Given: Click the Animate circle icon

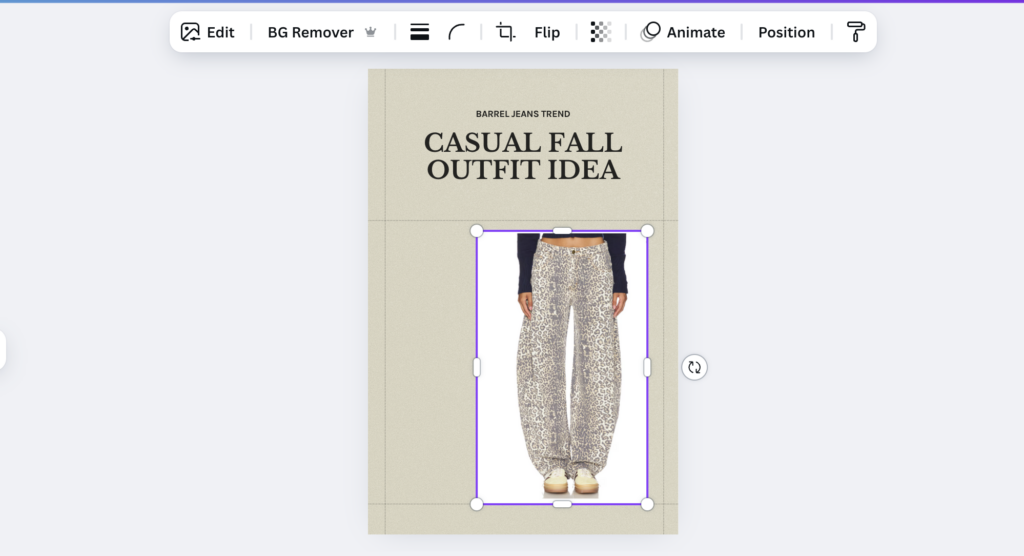Looking at the screenshot, I should [650, 32].
